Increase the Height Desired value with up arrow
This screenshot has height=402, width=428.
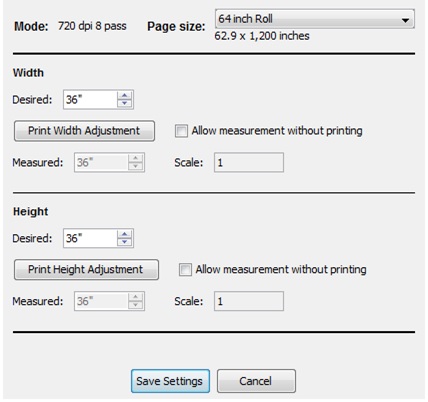125,234
